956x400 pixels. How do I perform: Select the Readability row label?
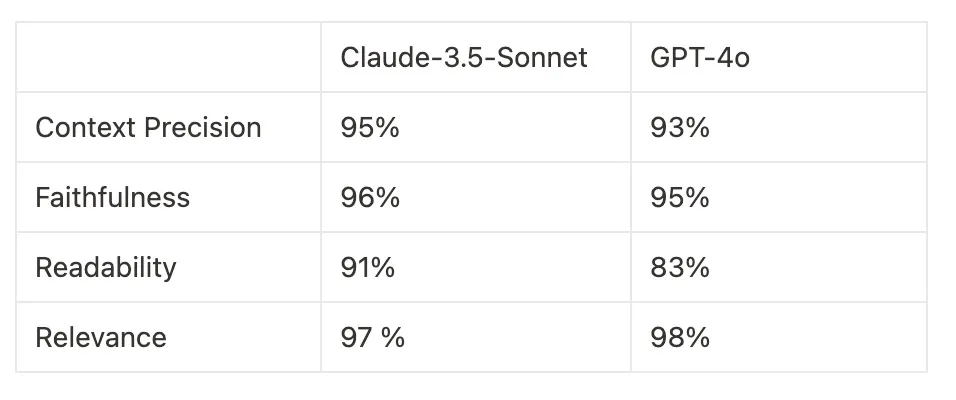pos(105,268)
